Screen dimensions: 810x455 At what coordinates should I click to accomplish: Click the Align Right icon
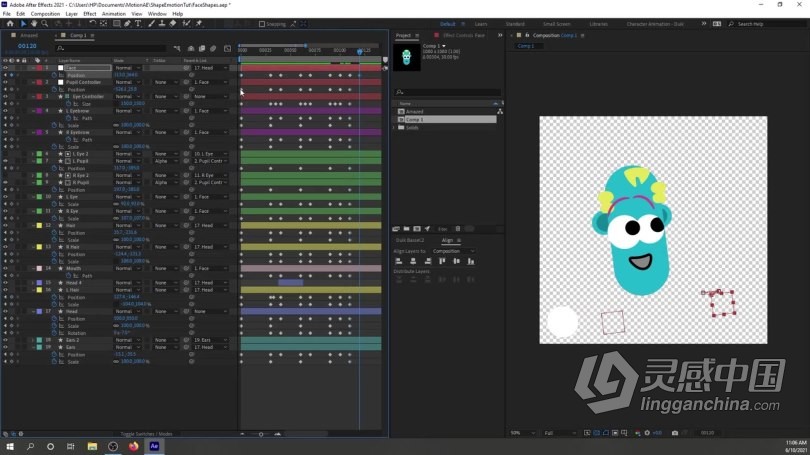pos(427,261)
